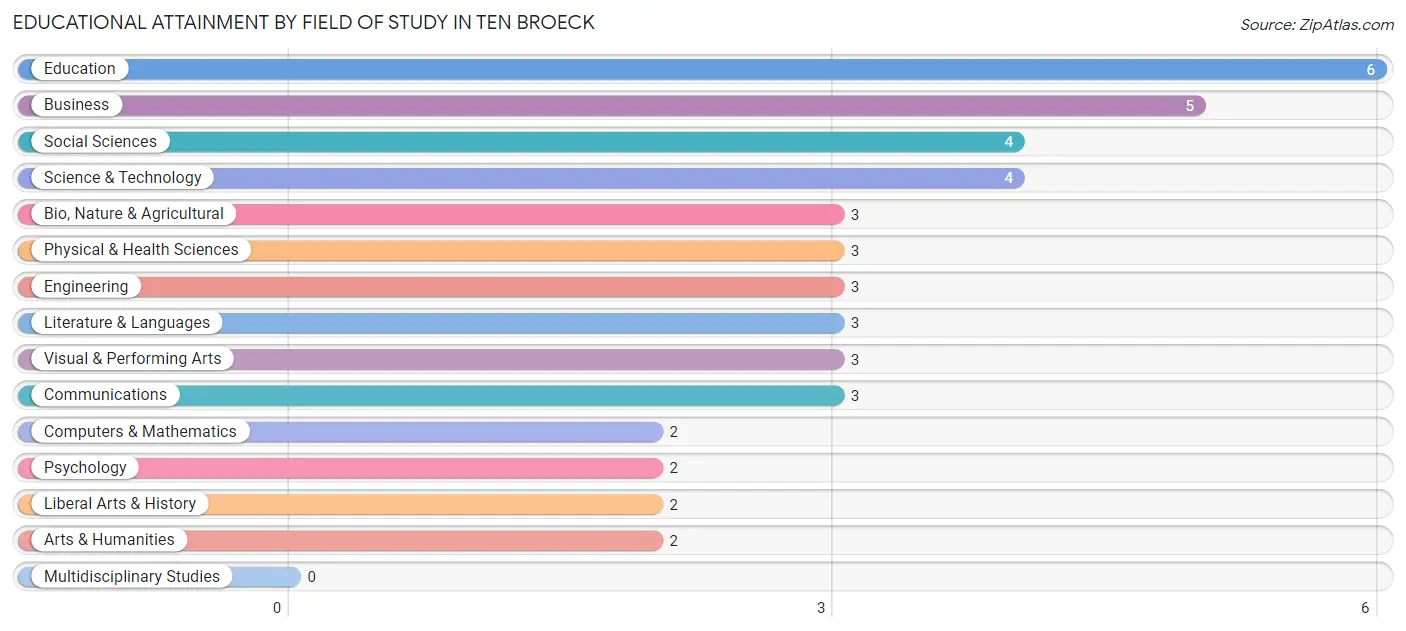
Task: Click the Education bar label
Action: pyautogui.click(x=79, y=69)
